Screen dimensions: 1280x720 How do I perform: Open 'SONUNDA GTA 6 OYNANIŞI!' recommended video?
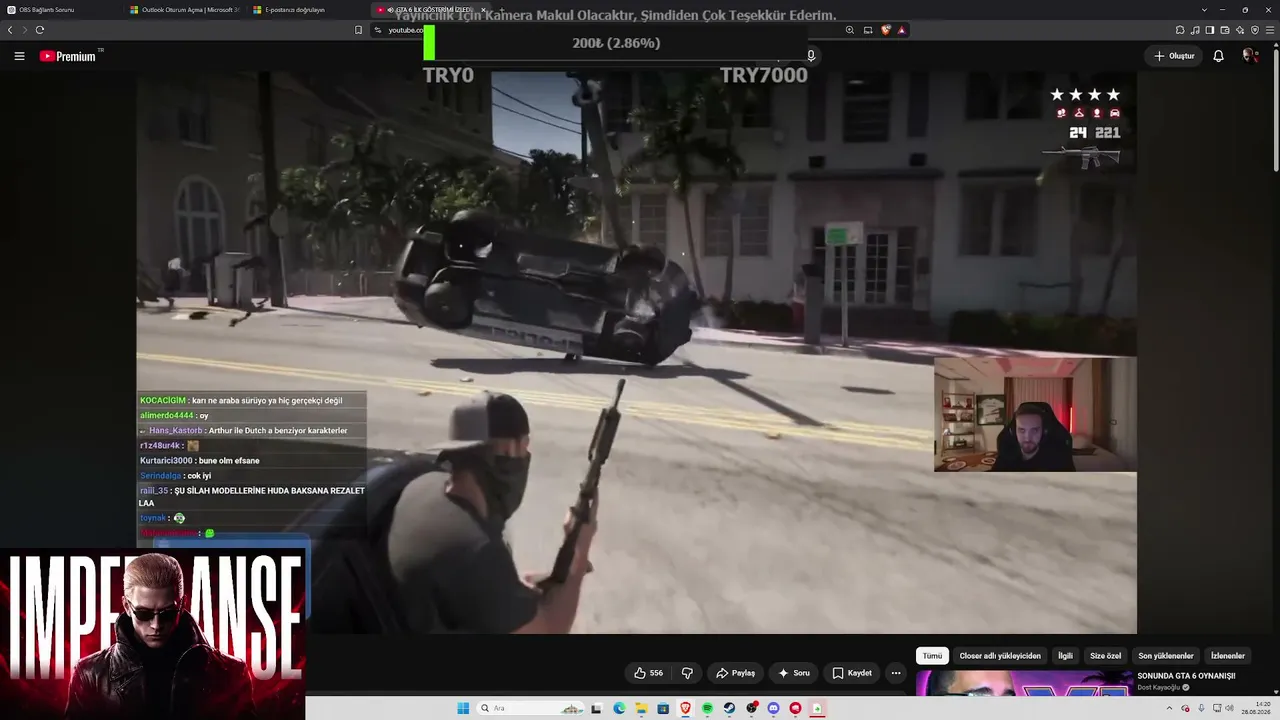(1186, 676)
